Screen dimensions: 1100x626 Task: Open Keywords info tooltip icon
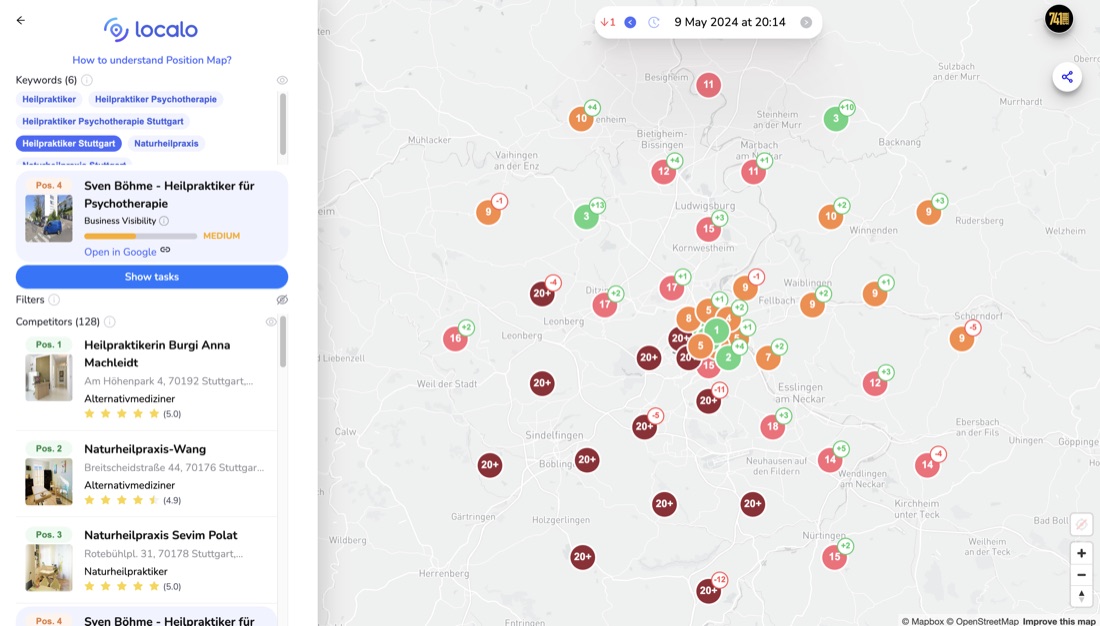[86, 80]
